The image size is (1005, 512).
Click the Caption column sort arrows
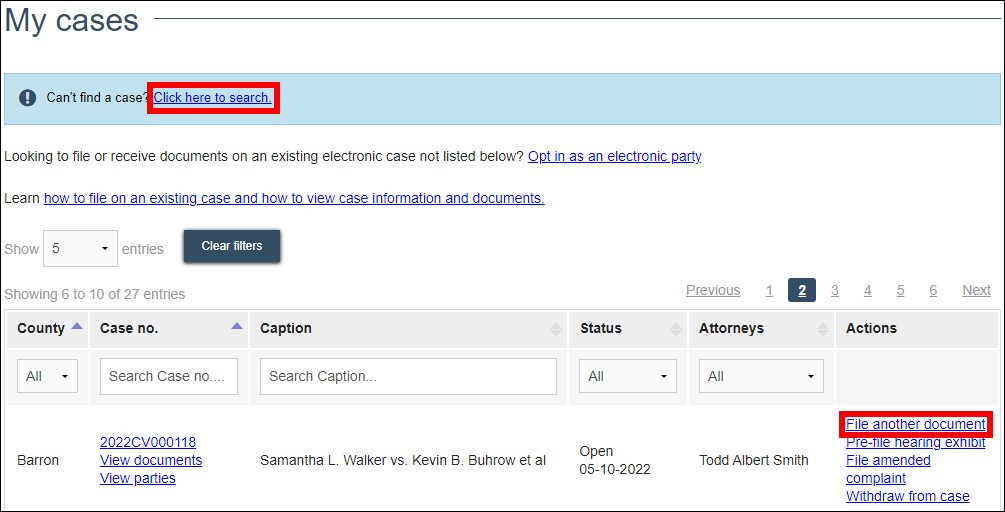point(555,329)
